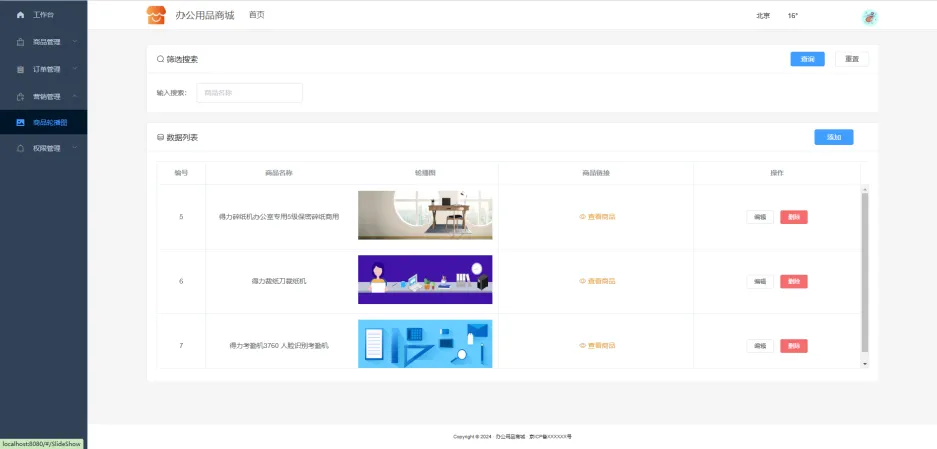The image size is (937, 449).
Task: Click the 营销管理 sidebar icon
Action: (x=20, y=96)
